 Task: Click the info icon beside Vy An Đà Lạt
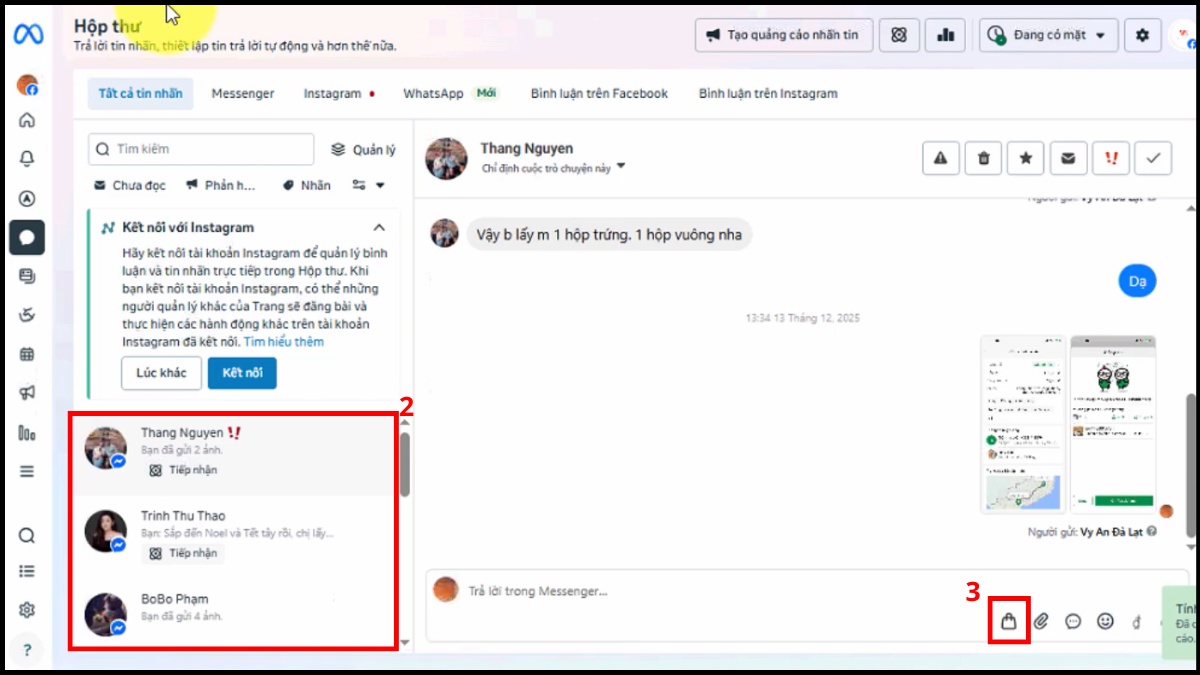click(x=1152, y=532)
